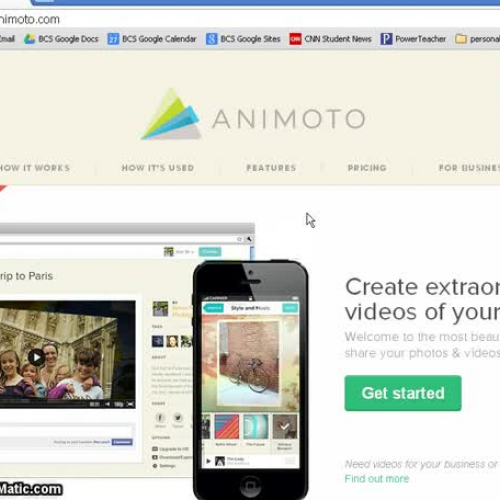This screenshot has width=500, height=500.
Task: Go to the Features page
Action: tap(271, 168)
